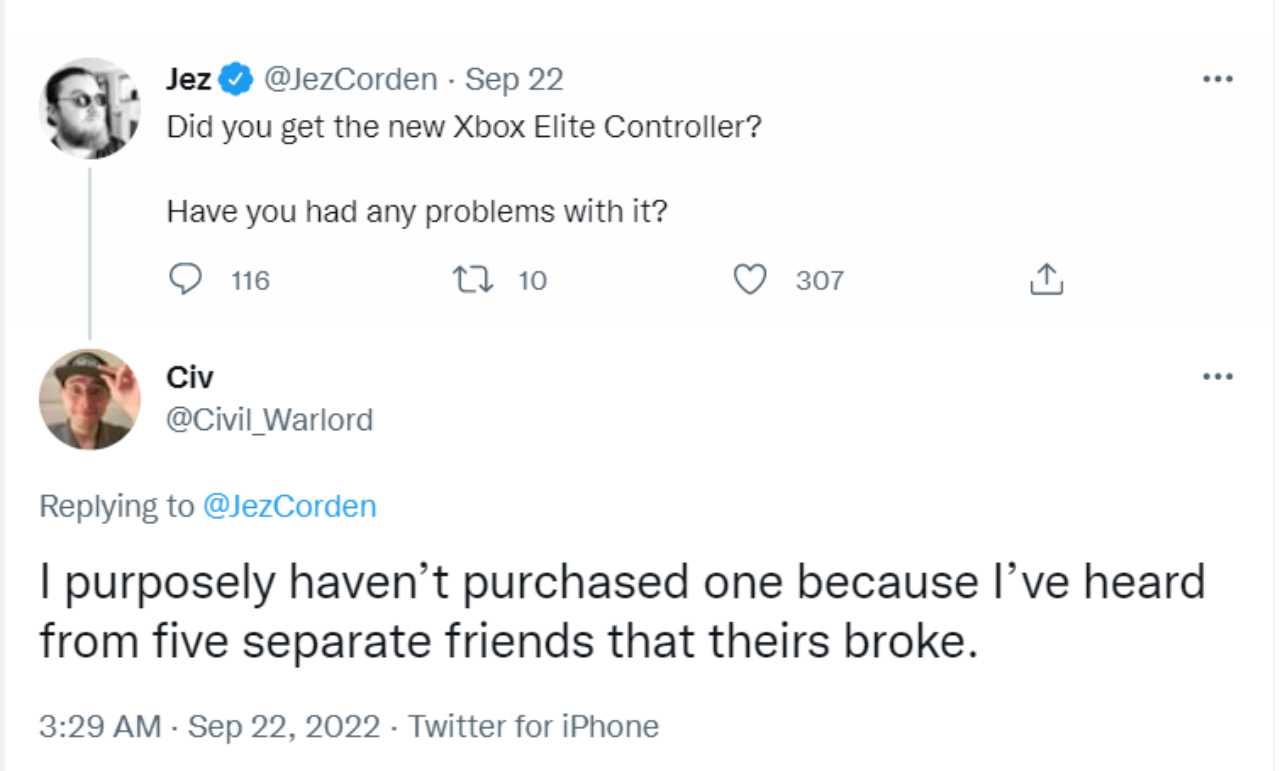Open the Twitter for iPhone source link
The height and width of the screenshot is (771, 1280).
534,726
